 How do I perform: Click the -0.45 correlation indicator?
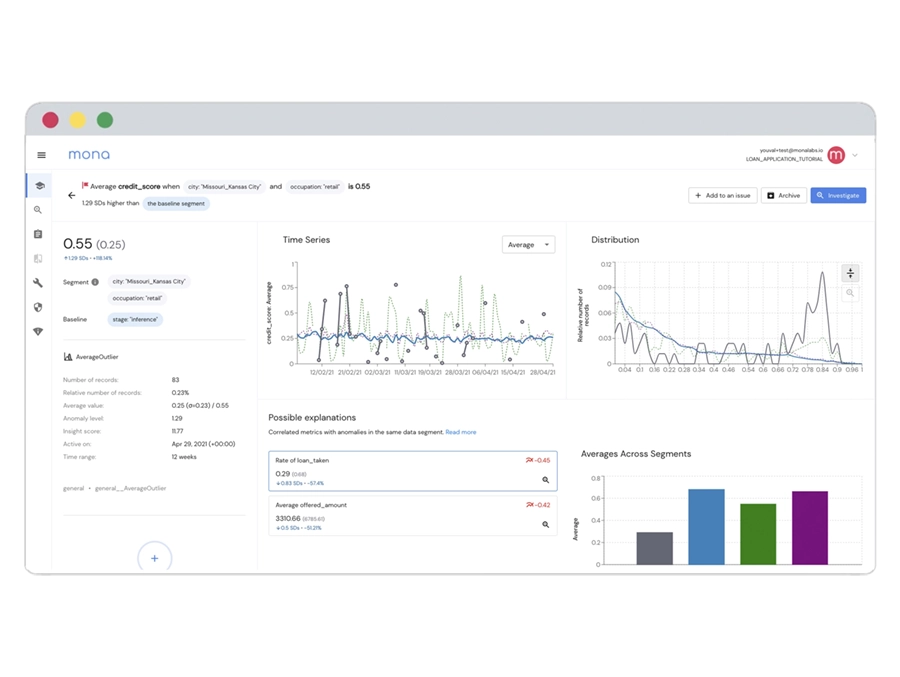click(x=538, y=460)
